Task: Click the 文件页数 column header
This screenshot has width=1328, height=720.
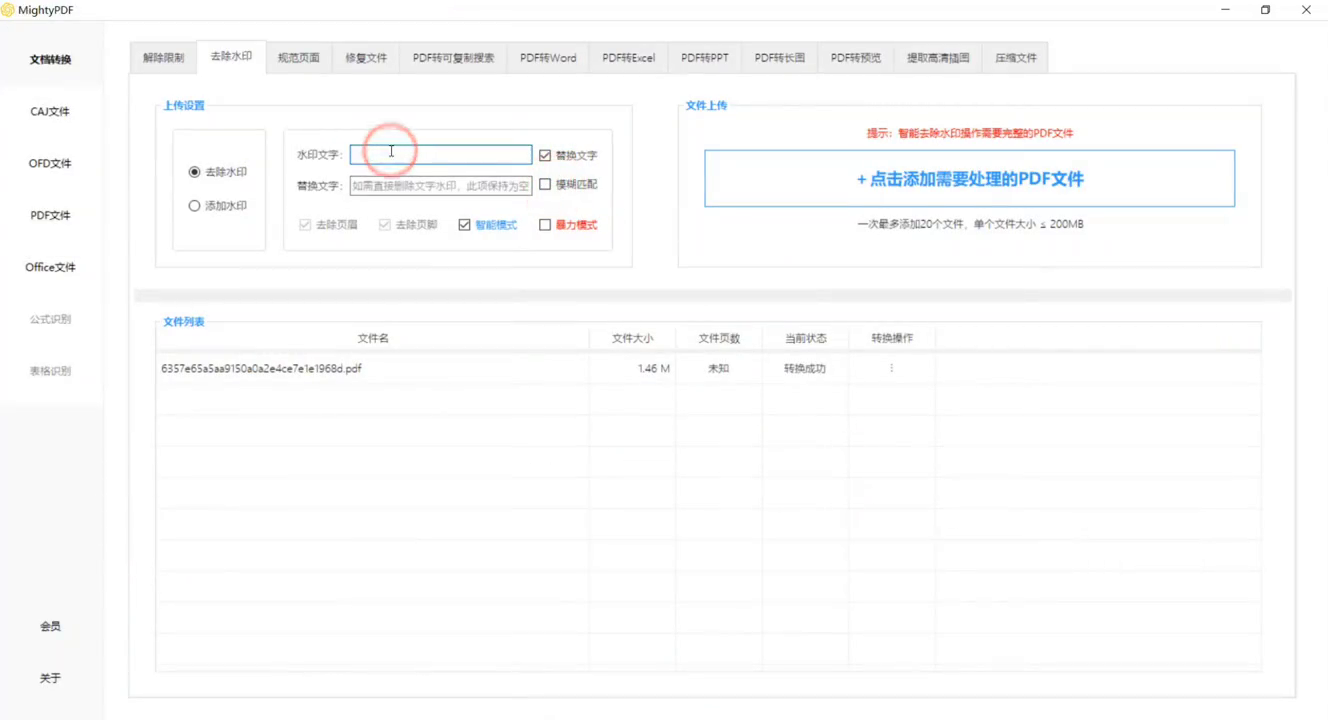Action: coord(719,339)
